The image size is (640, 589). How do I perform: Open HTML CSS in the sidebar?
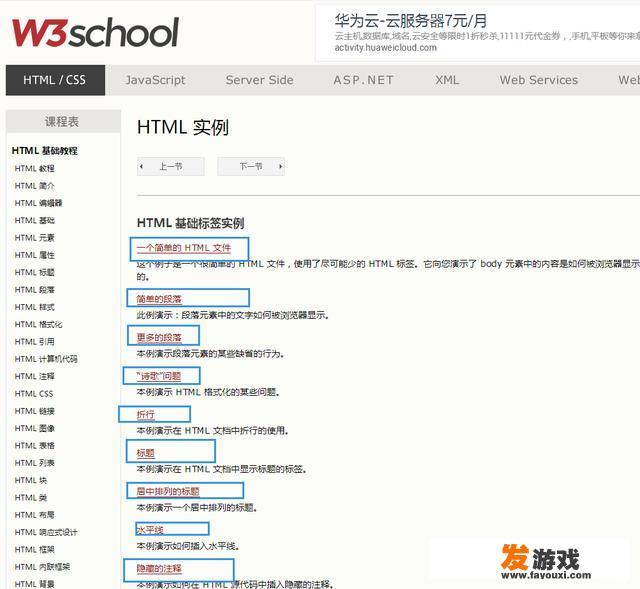tap(34, 393)
